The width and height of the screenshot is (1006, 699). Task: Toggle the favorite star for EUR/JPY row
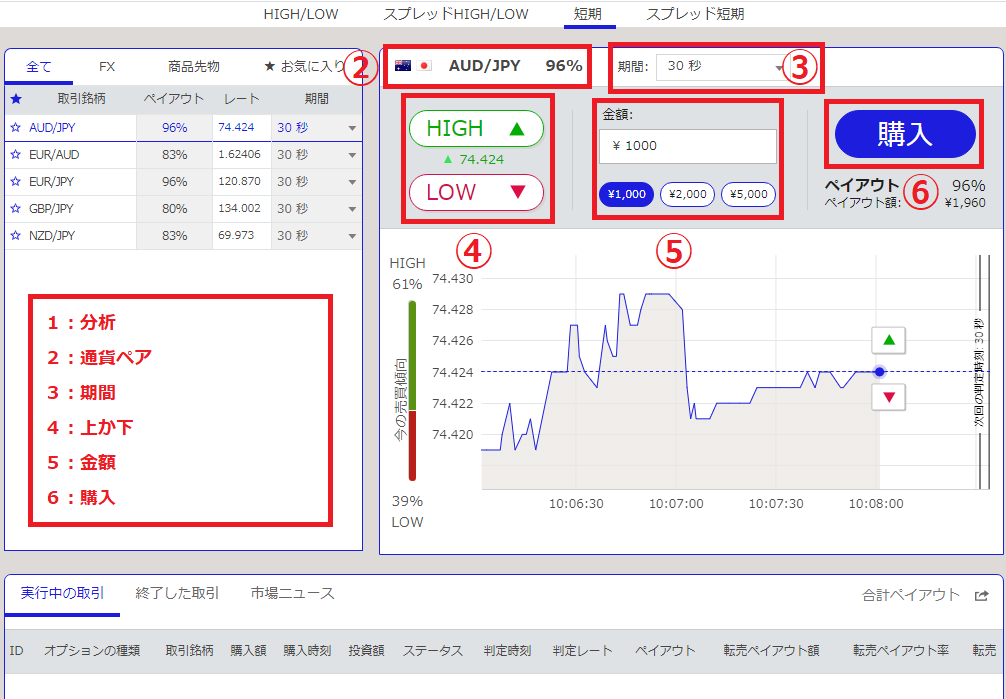point(15,182)
